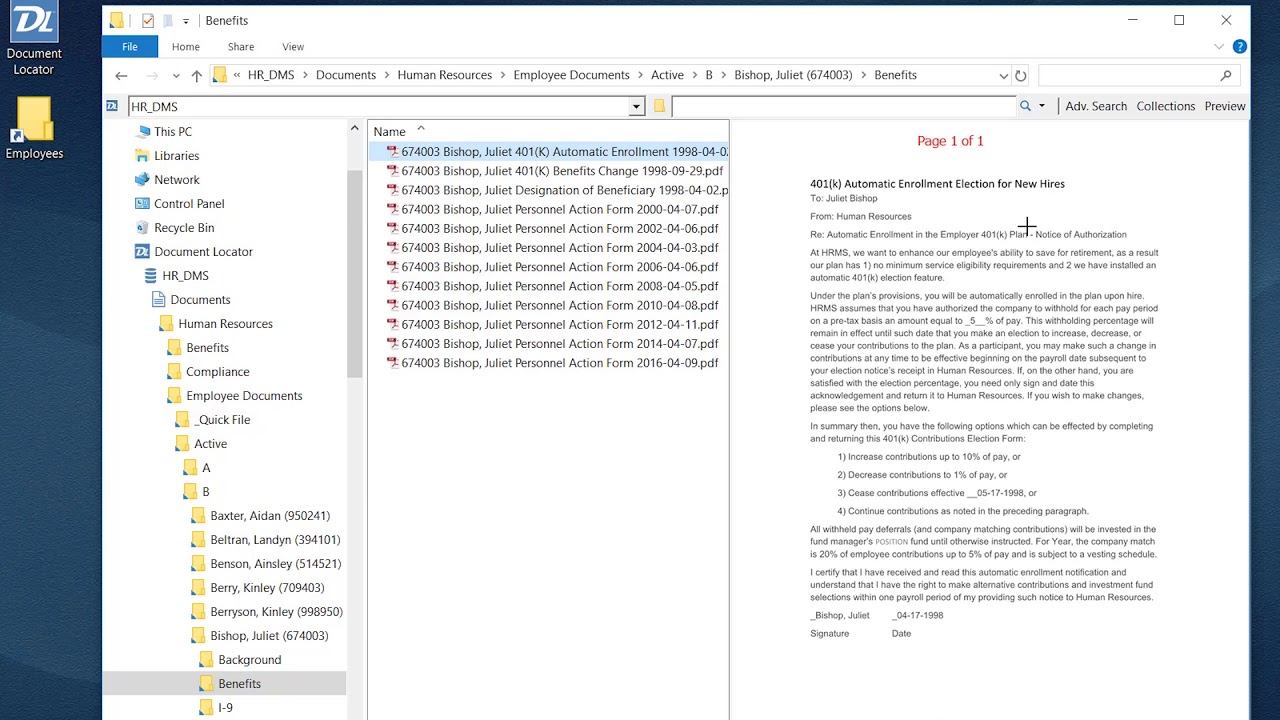Click the navigation pane scroll-up arrow

pos(354,128)
